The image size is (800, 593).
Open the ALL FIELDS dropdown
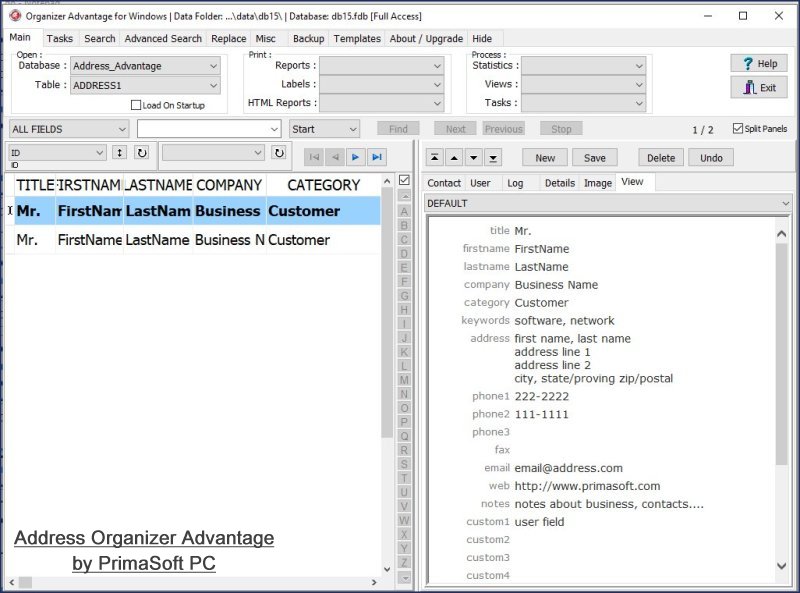(x=122, y=129)
